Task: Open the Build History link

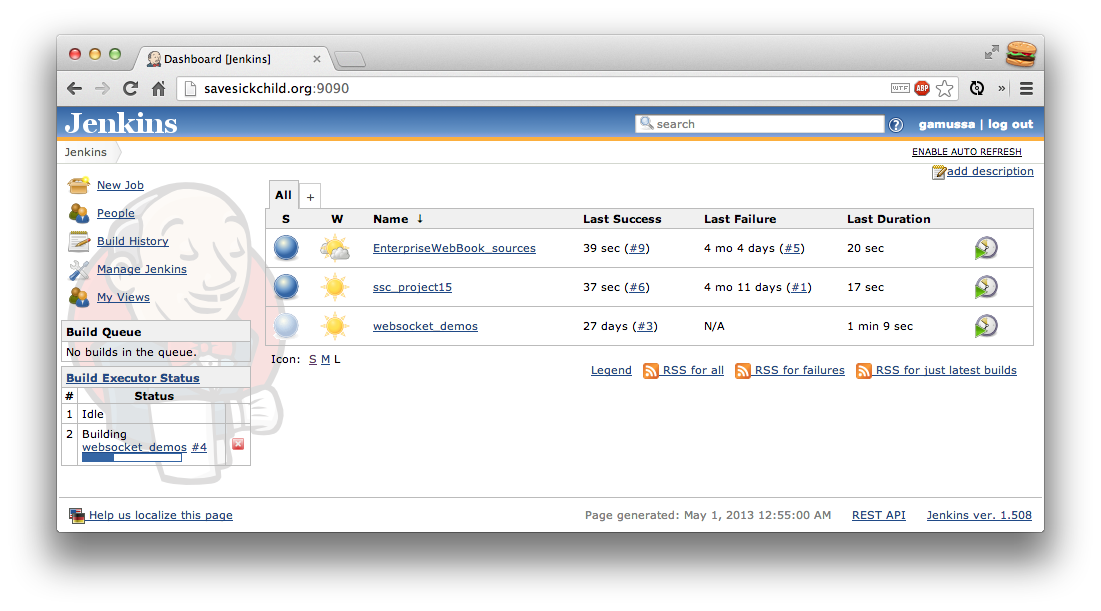Action: pos(132,241)
